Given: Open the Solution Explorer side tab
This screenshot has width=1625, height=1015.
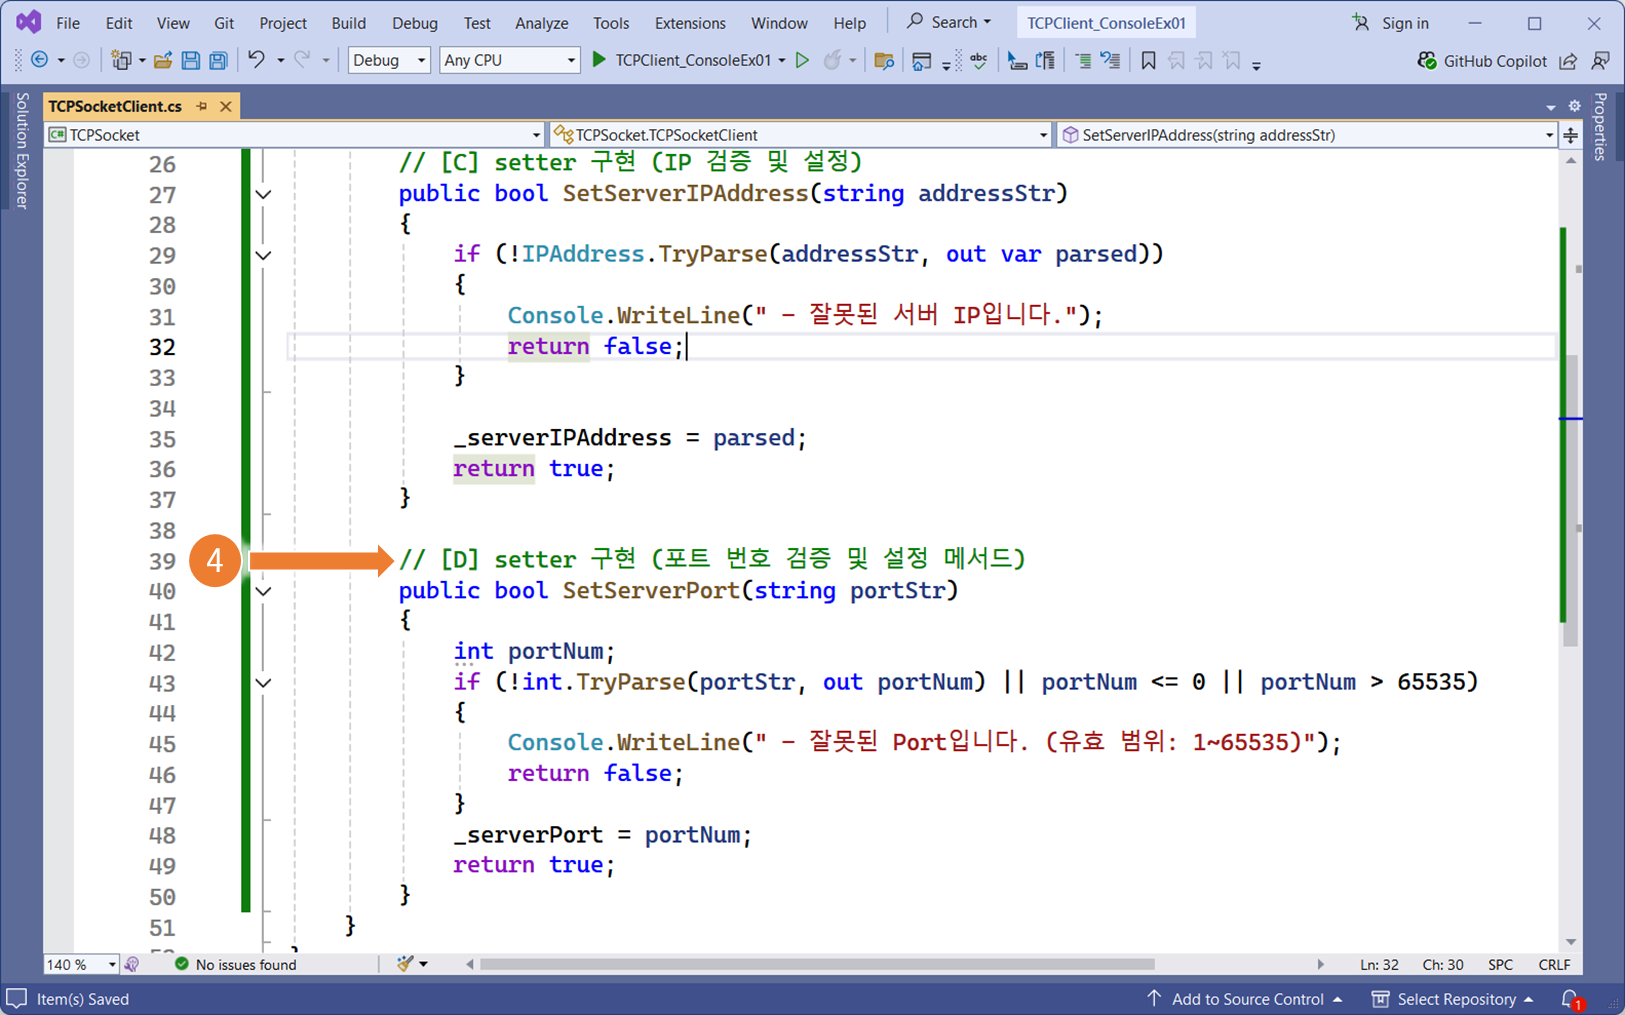Looking at the screenshot, I should tap(21, 150).
